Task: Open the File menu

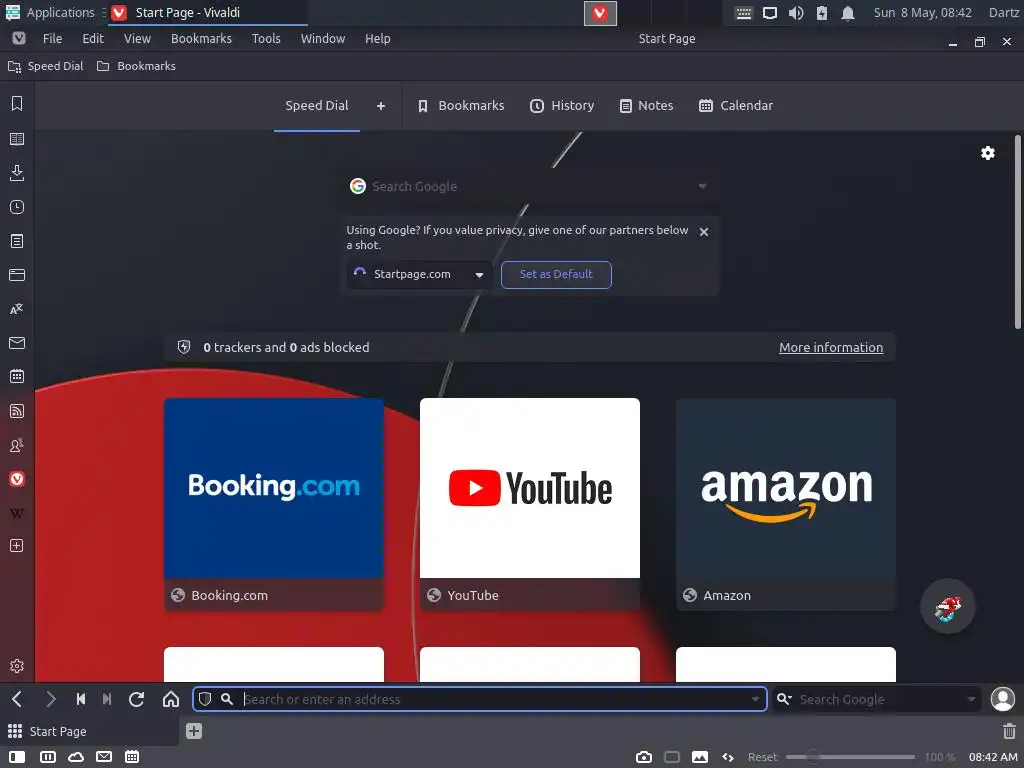Action: click(x=52, y=39)
